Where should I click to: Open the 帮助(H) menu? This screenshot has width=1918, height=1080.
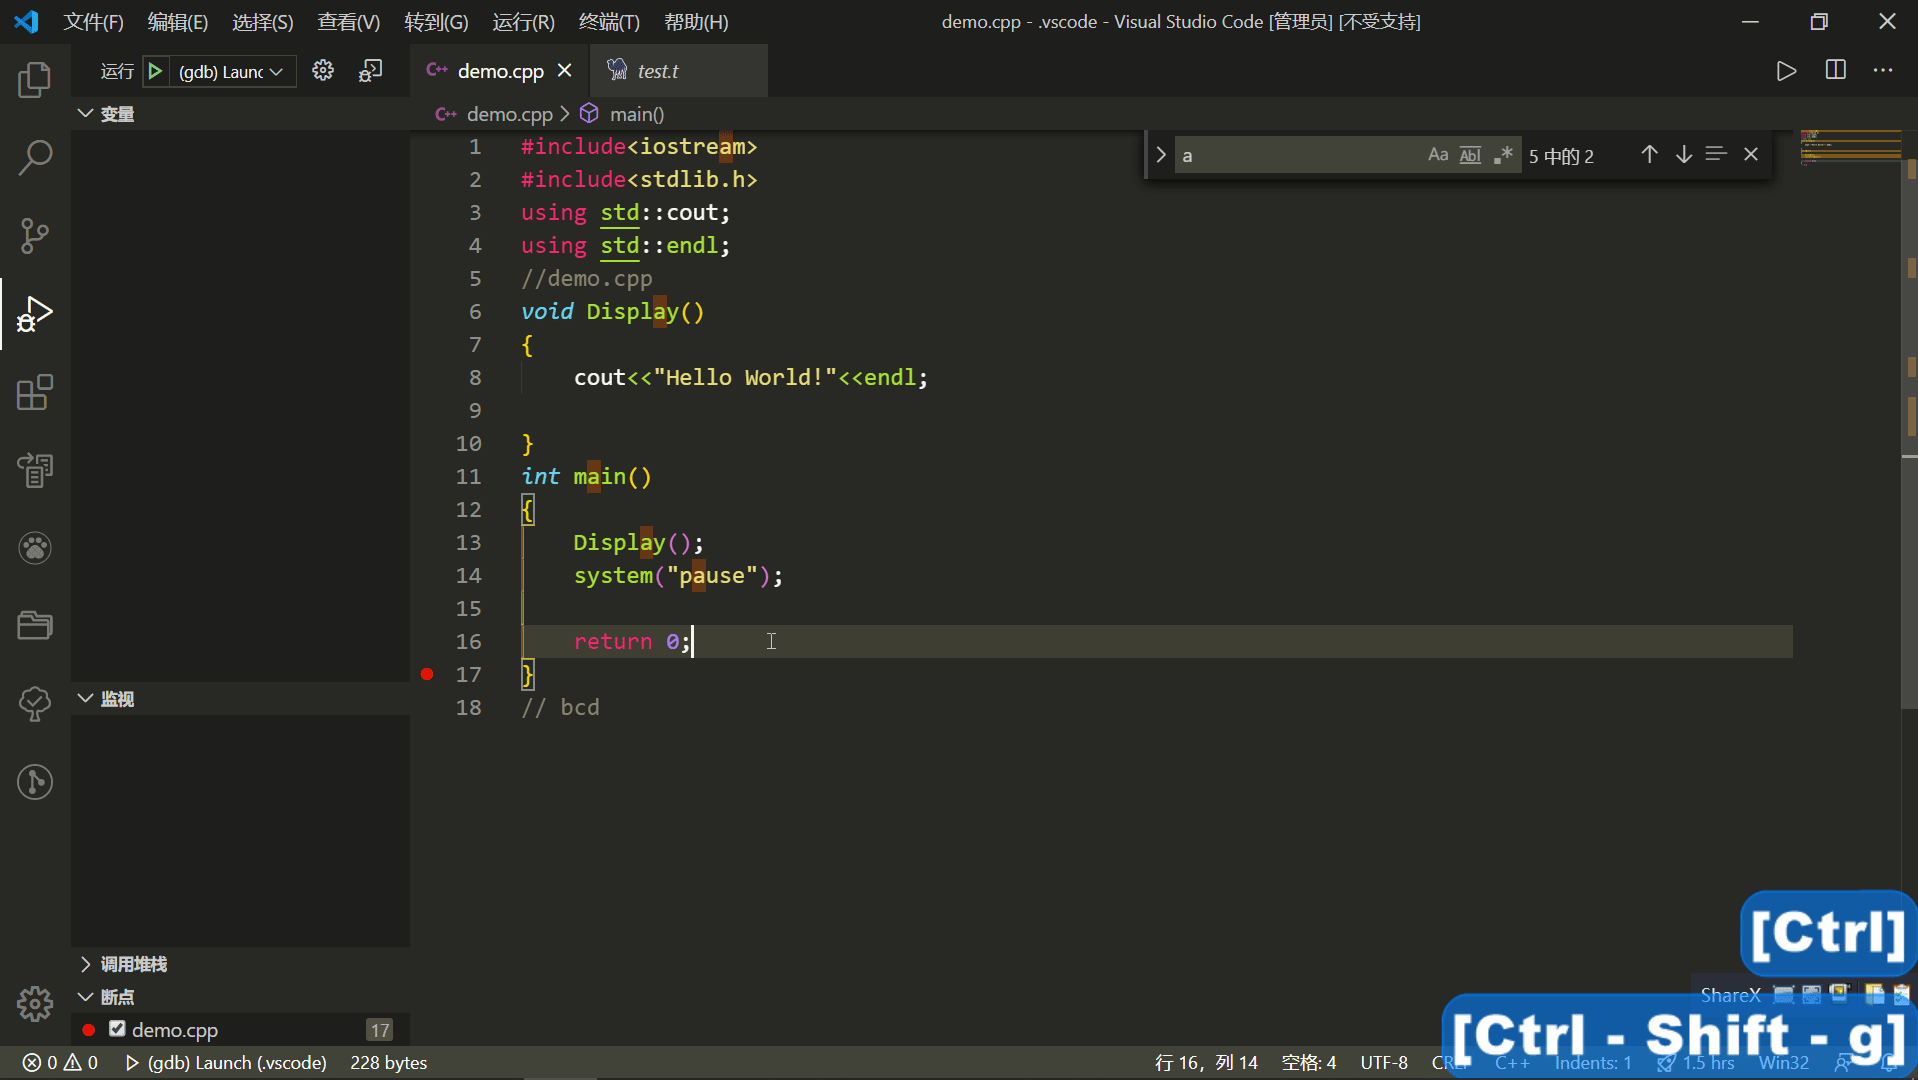click(696, 22)
